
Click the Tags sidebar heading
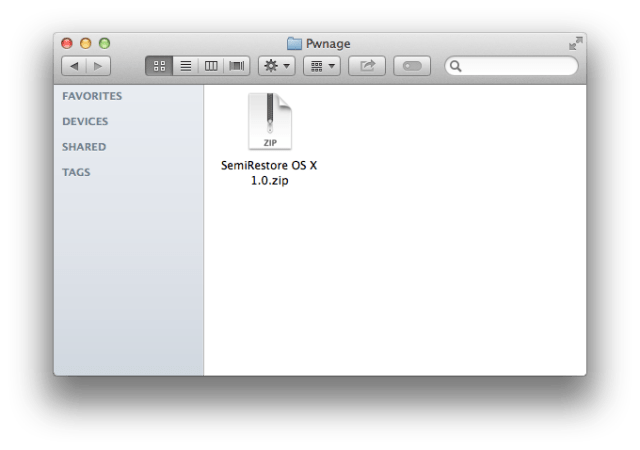tap(76, 172)
